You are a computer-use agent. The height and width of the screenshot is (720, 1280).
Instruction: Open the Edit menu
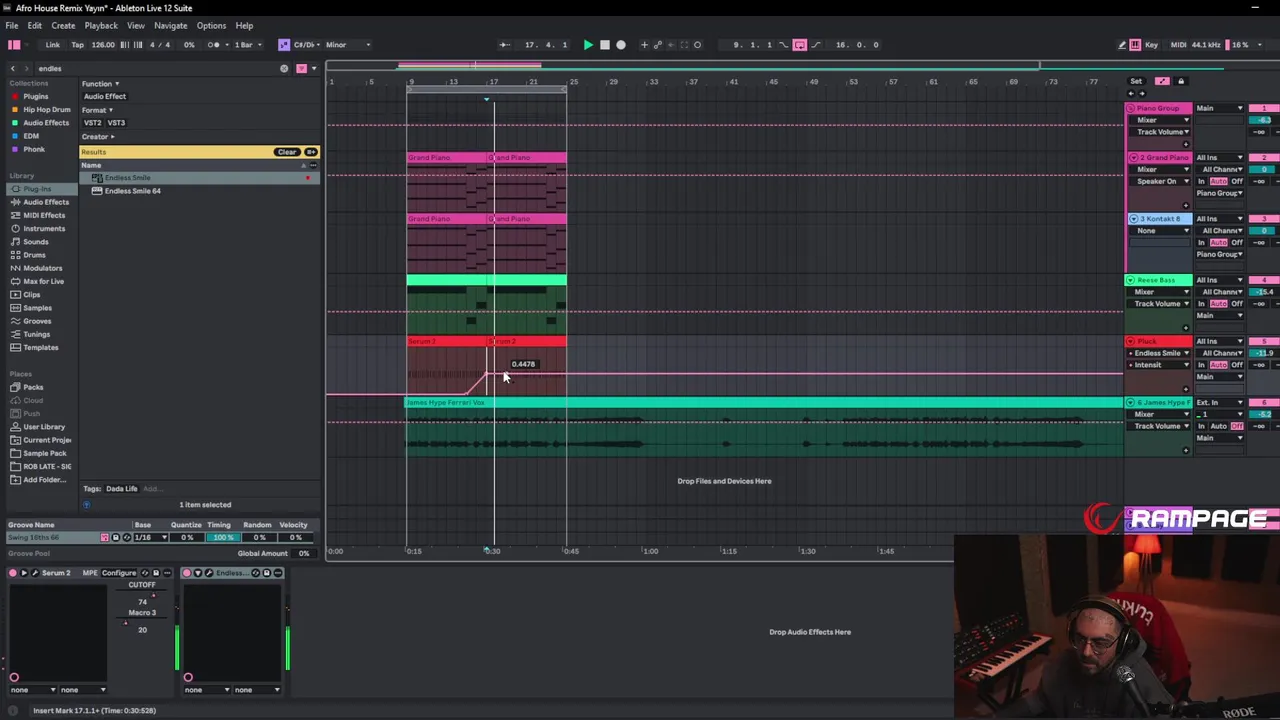pyautogui.click(x=34, y=25)
